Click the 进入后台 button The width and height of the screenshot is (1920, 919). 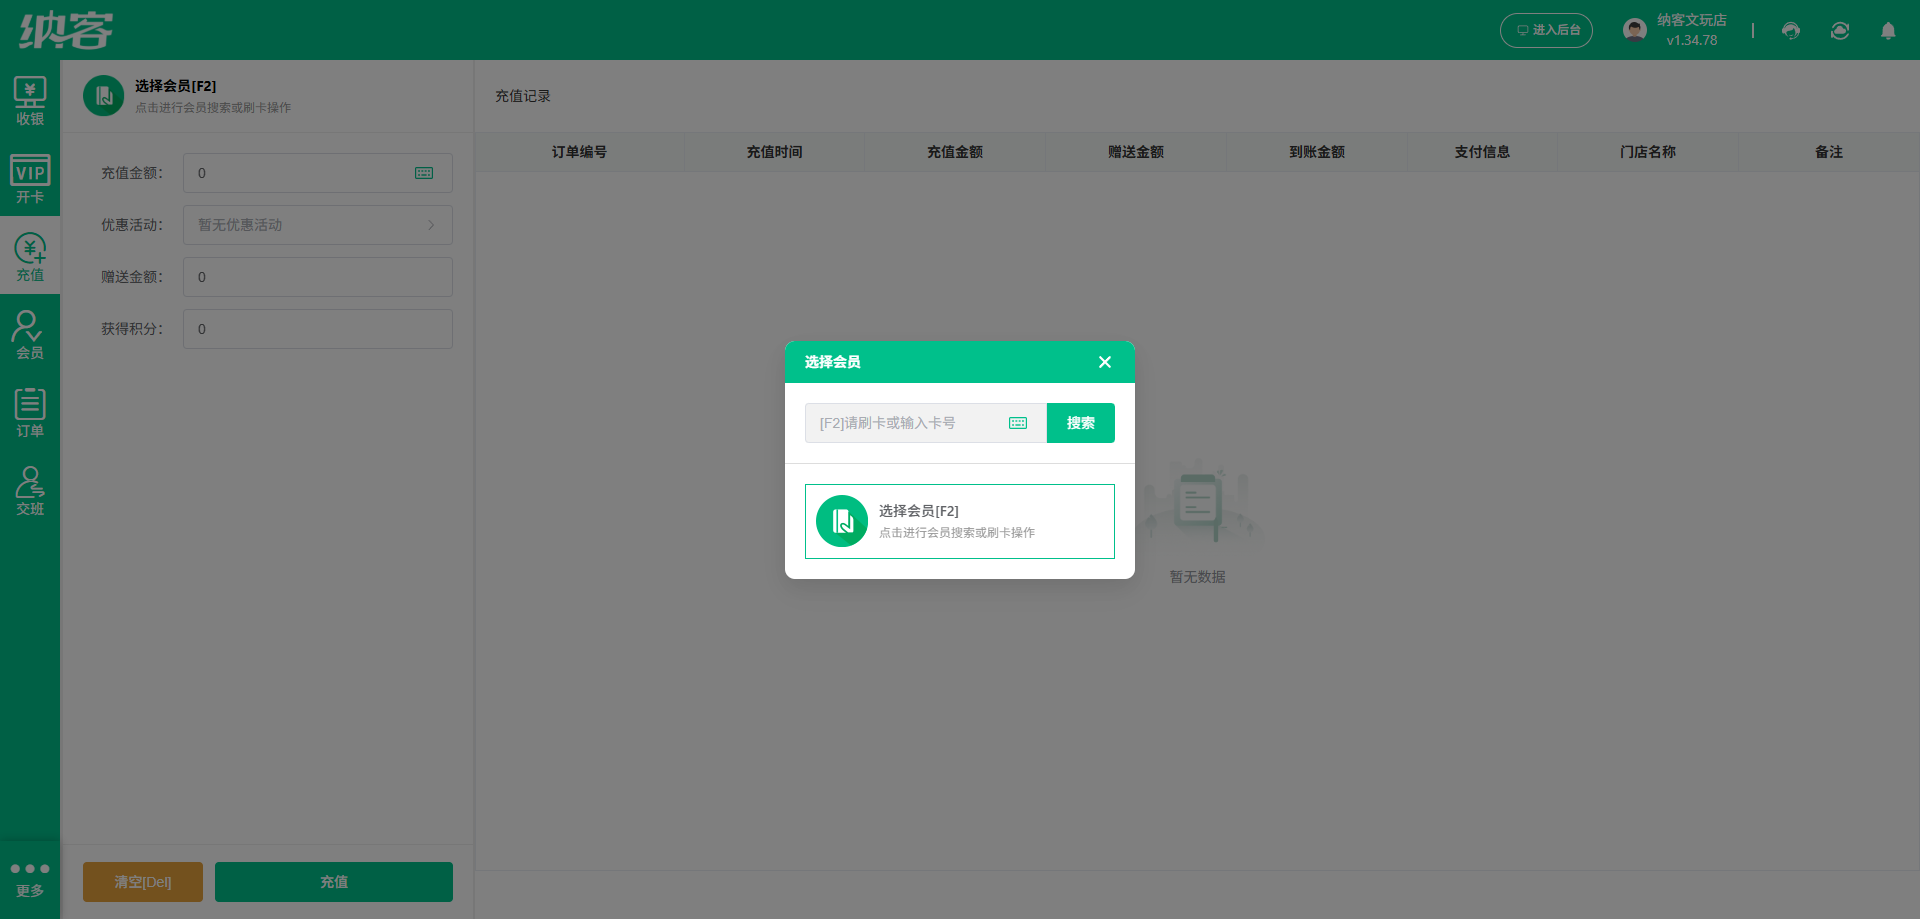pyautogui.click(x=1546, y=30)
